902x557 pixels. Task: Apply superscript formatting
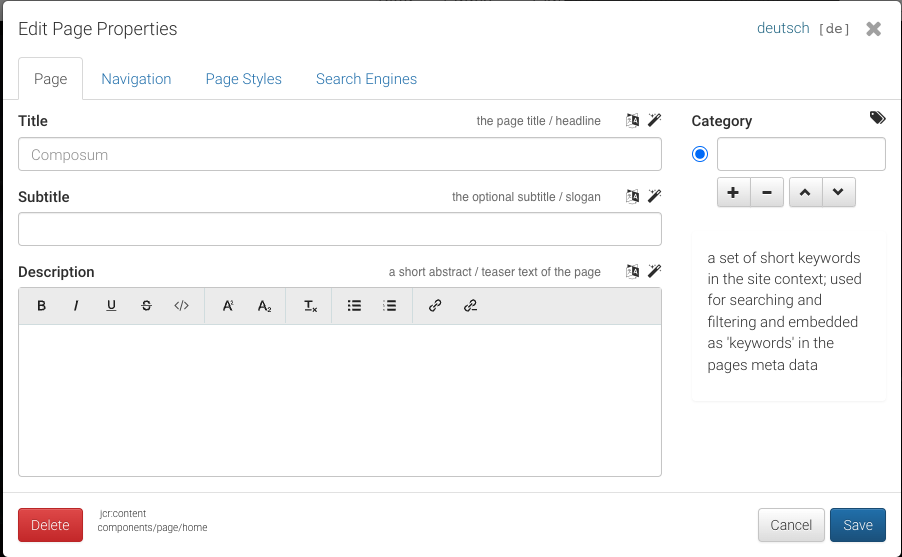[x=228, y=306]
